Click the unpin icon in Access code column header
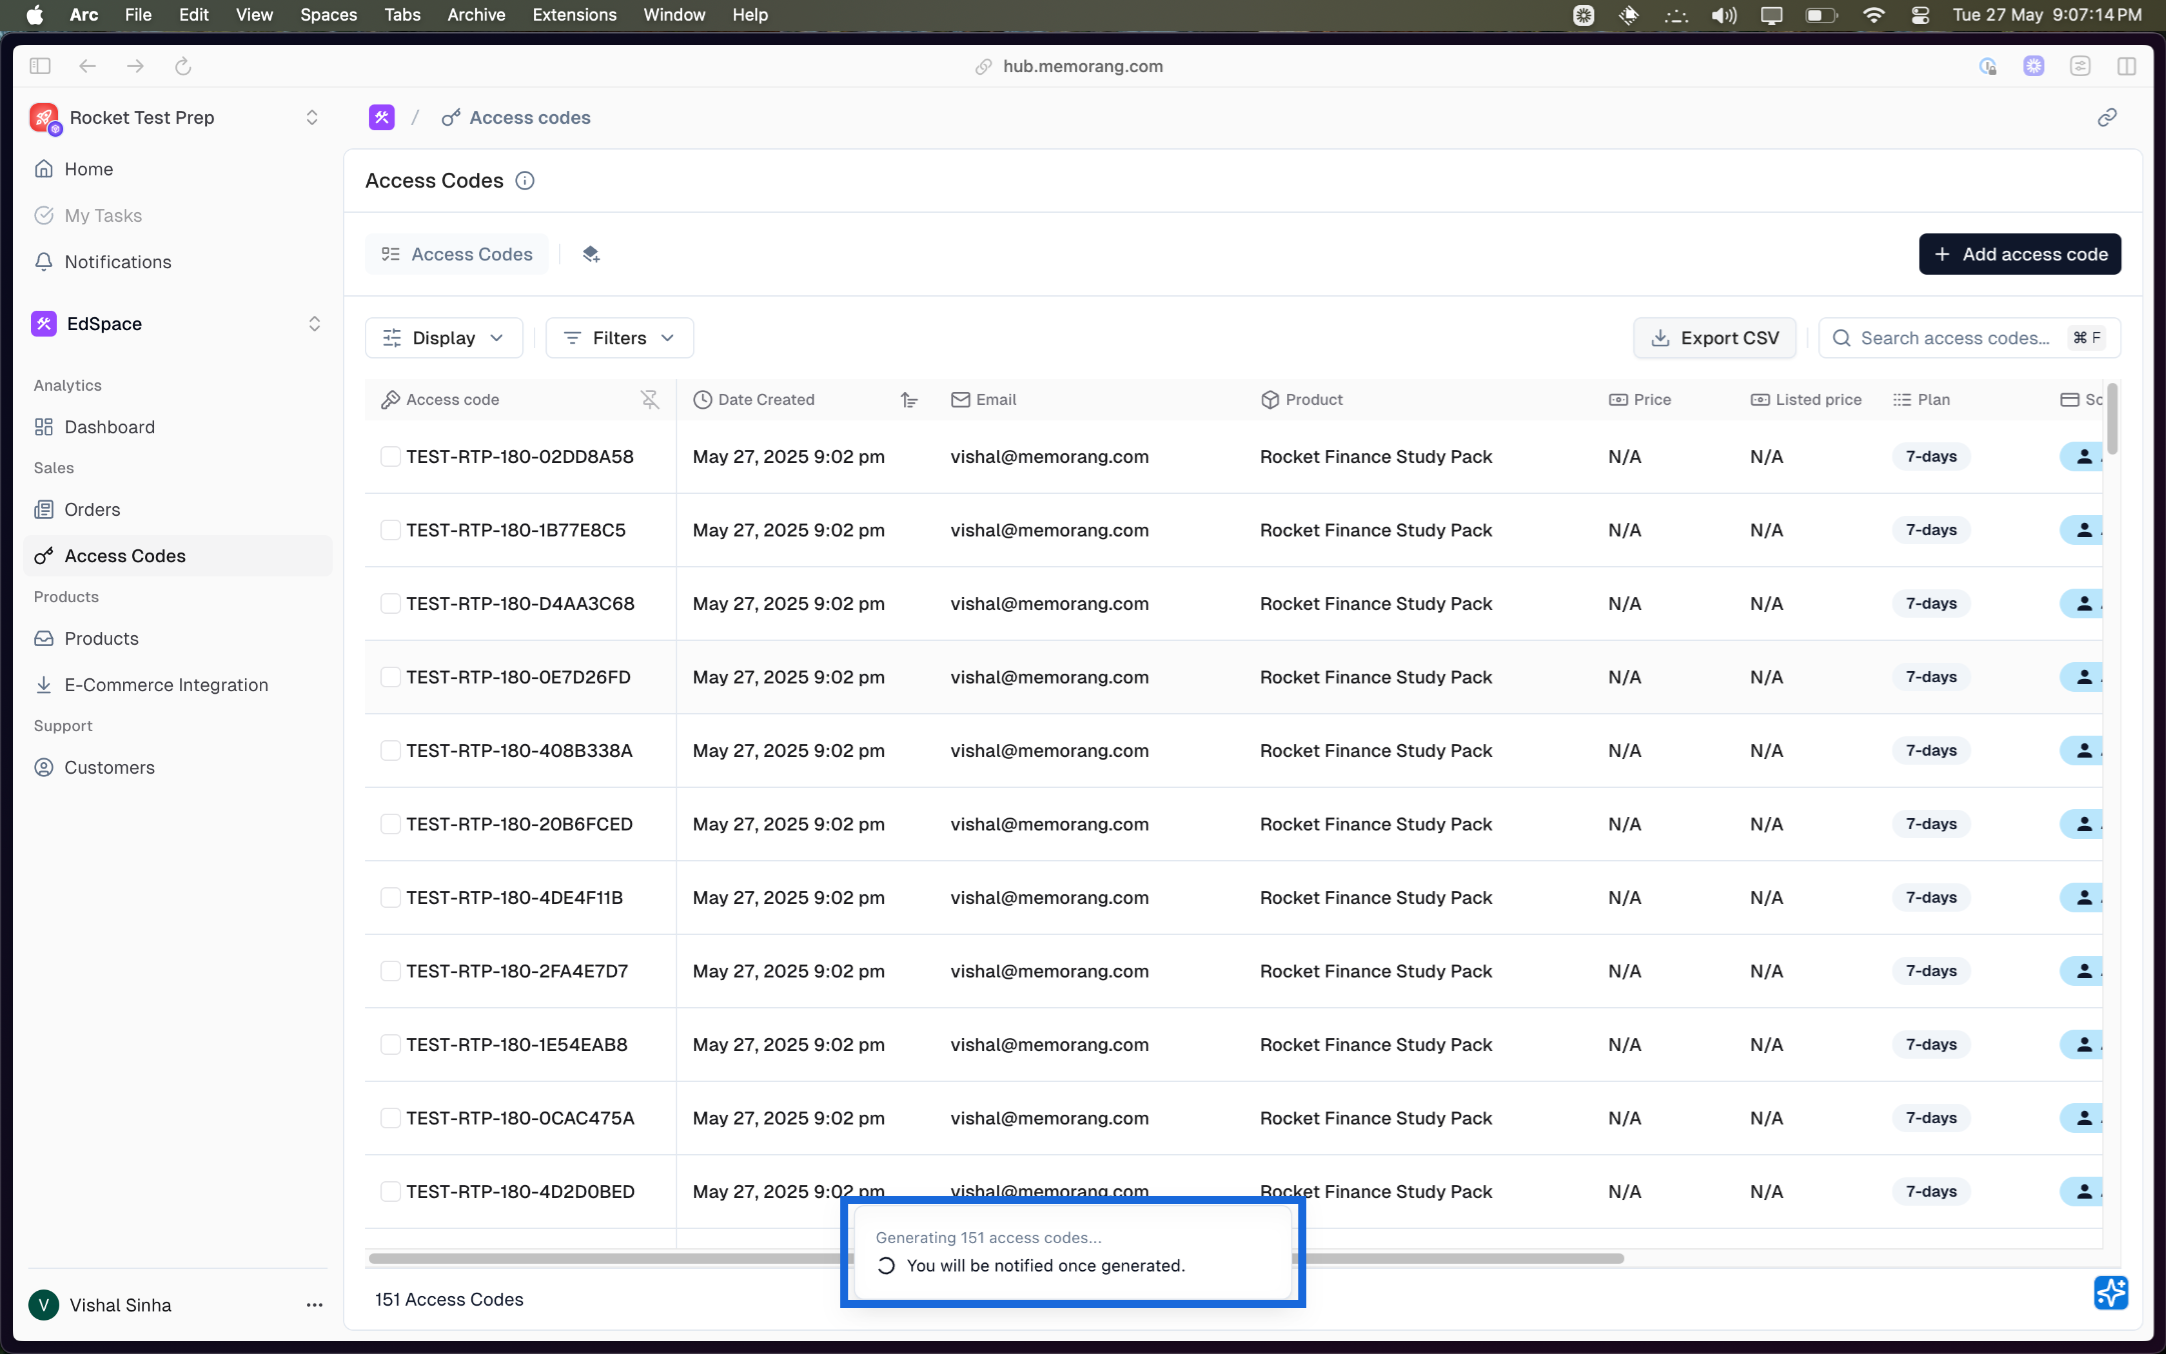This screenshot has width=2166, height=1354. coord(650,400)
